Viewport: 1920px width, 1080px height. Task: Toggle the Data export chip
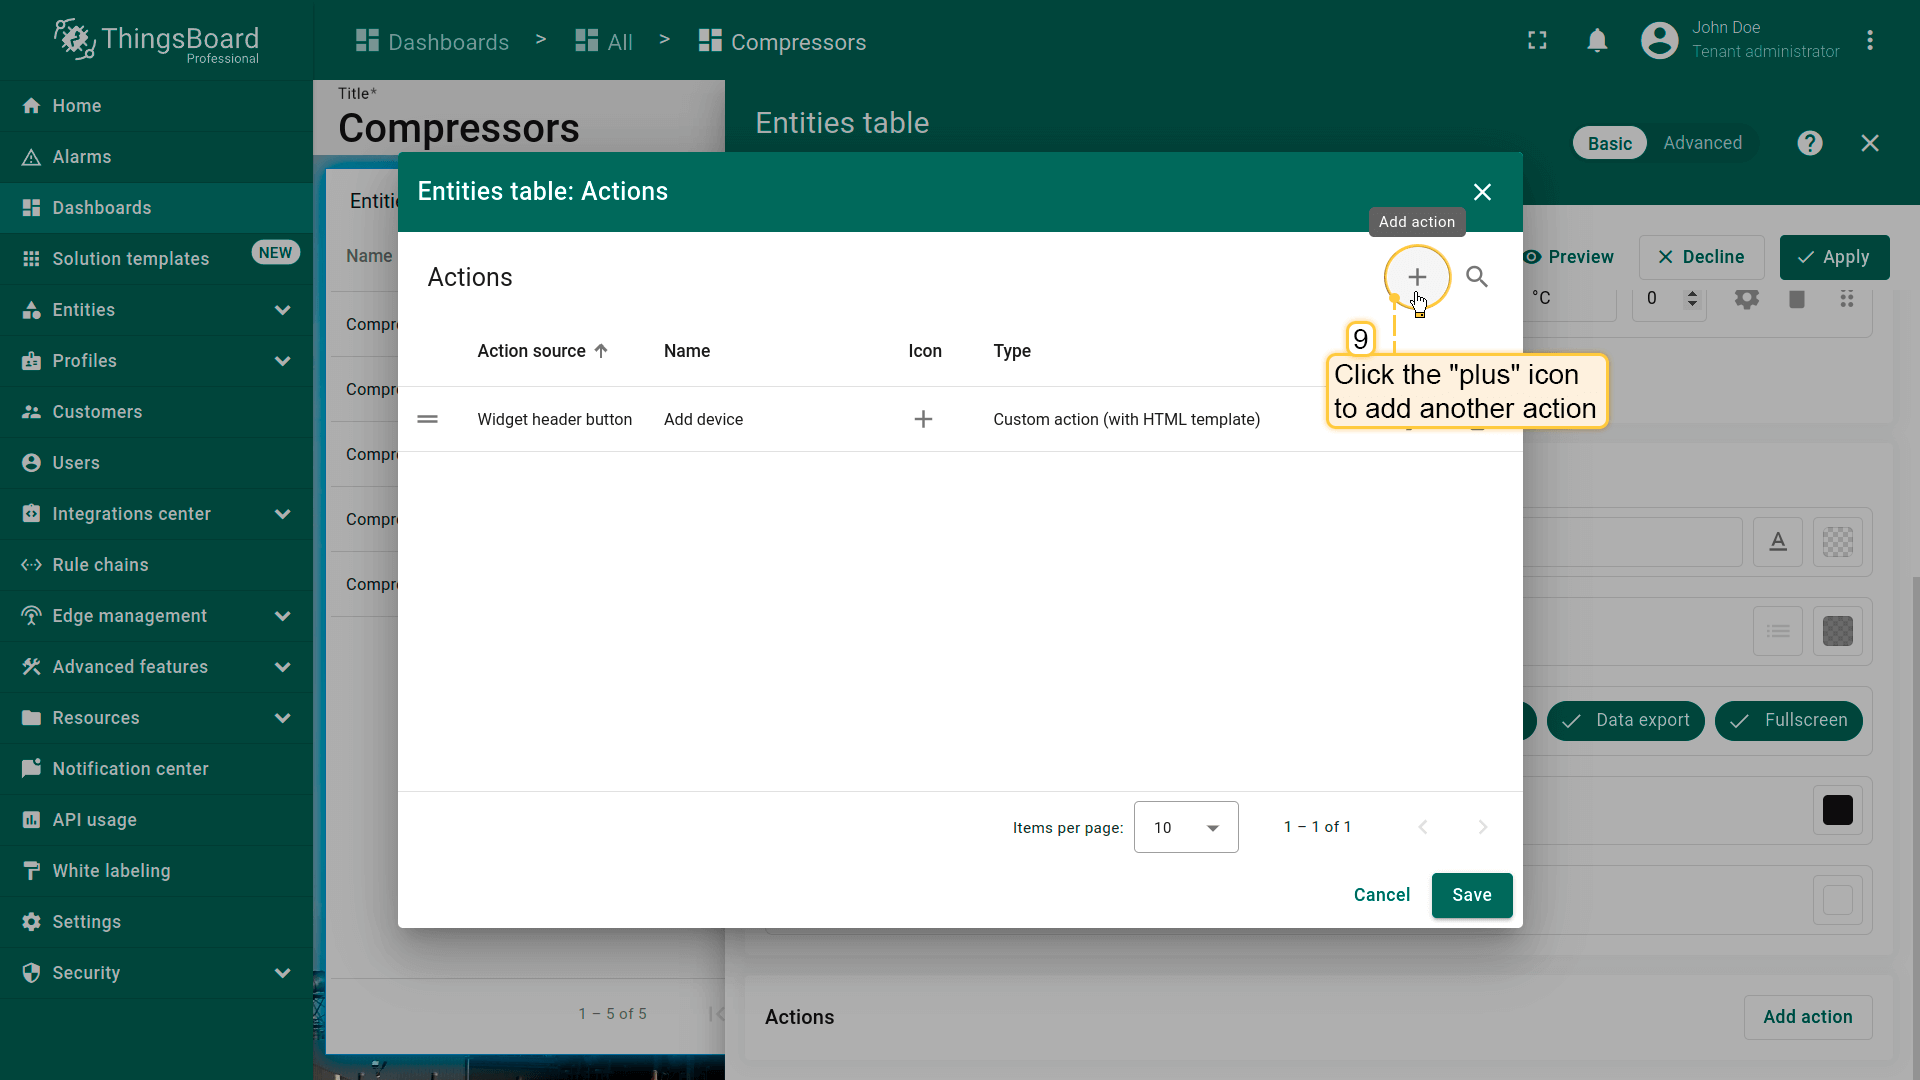pyautogui.click(x=1625, y=720)
